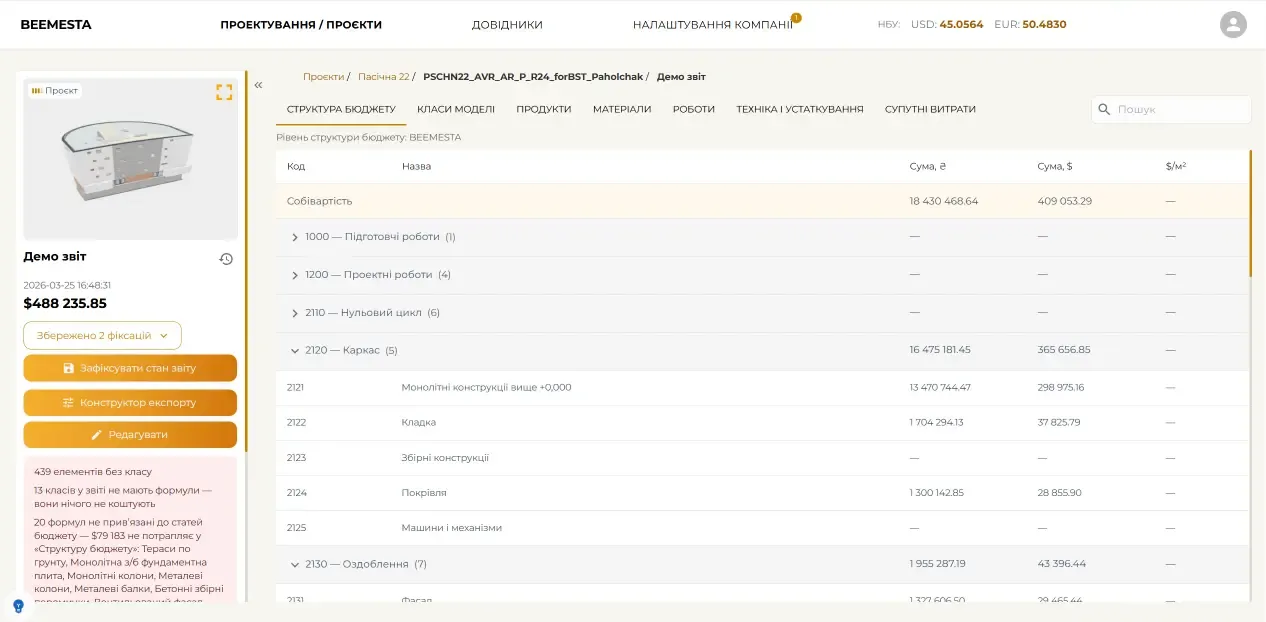Image resolution: width=1266 pixels, height=622 pixels.
Task: Open the Проєктування / Проєкти menu
Action: click(x=301, y=24)
